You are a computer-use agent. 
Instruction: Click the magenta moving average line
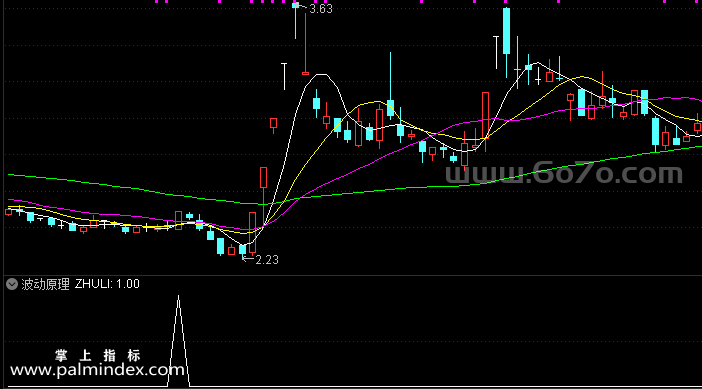coord(358,169)
